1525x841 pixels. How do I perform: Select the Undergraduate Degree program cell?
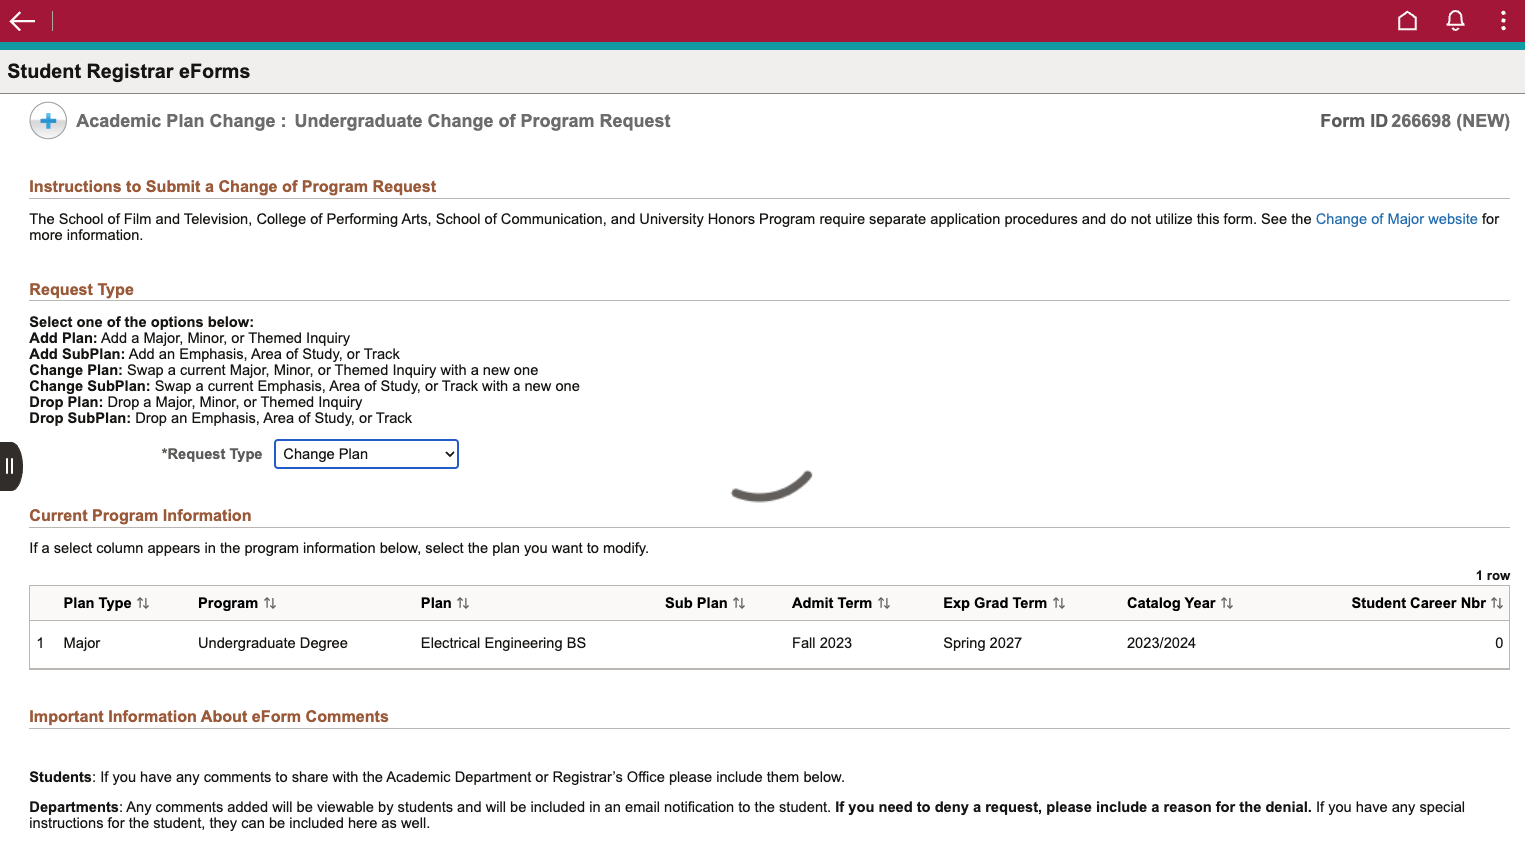click(x=273, y=643)
